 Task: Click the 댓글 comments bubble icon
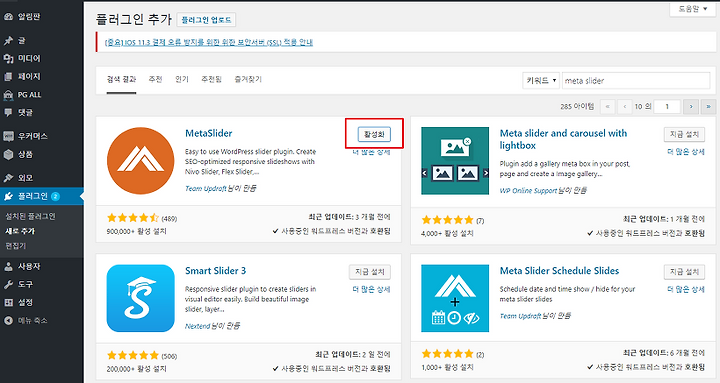tap(8, 113)
